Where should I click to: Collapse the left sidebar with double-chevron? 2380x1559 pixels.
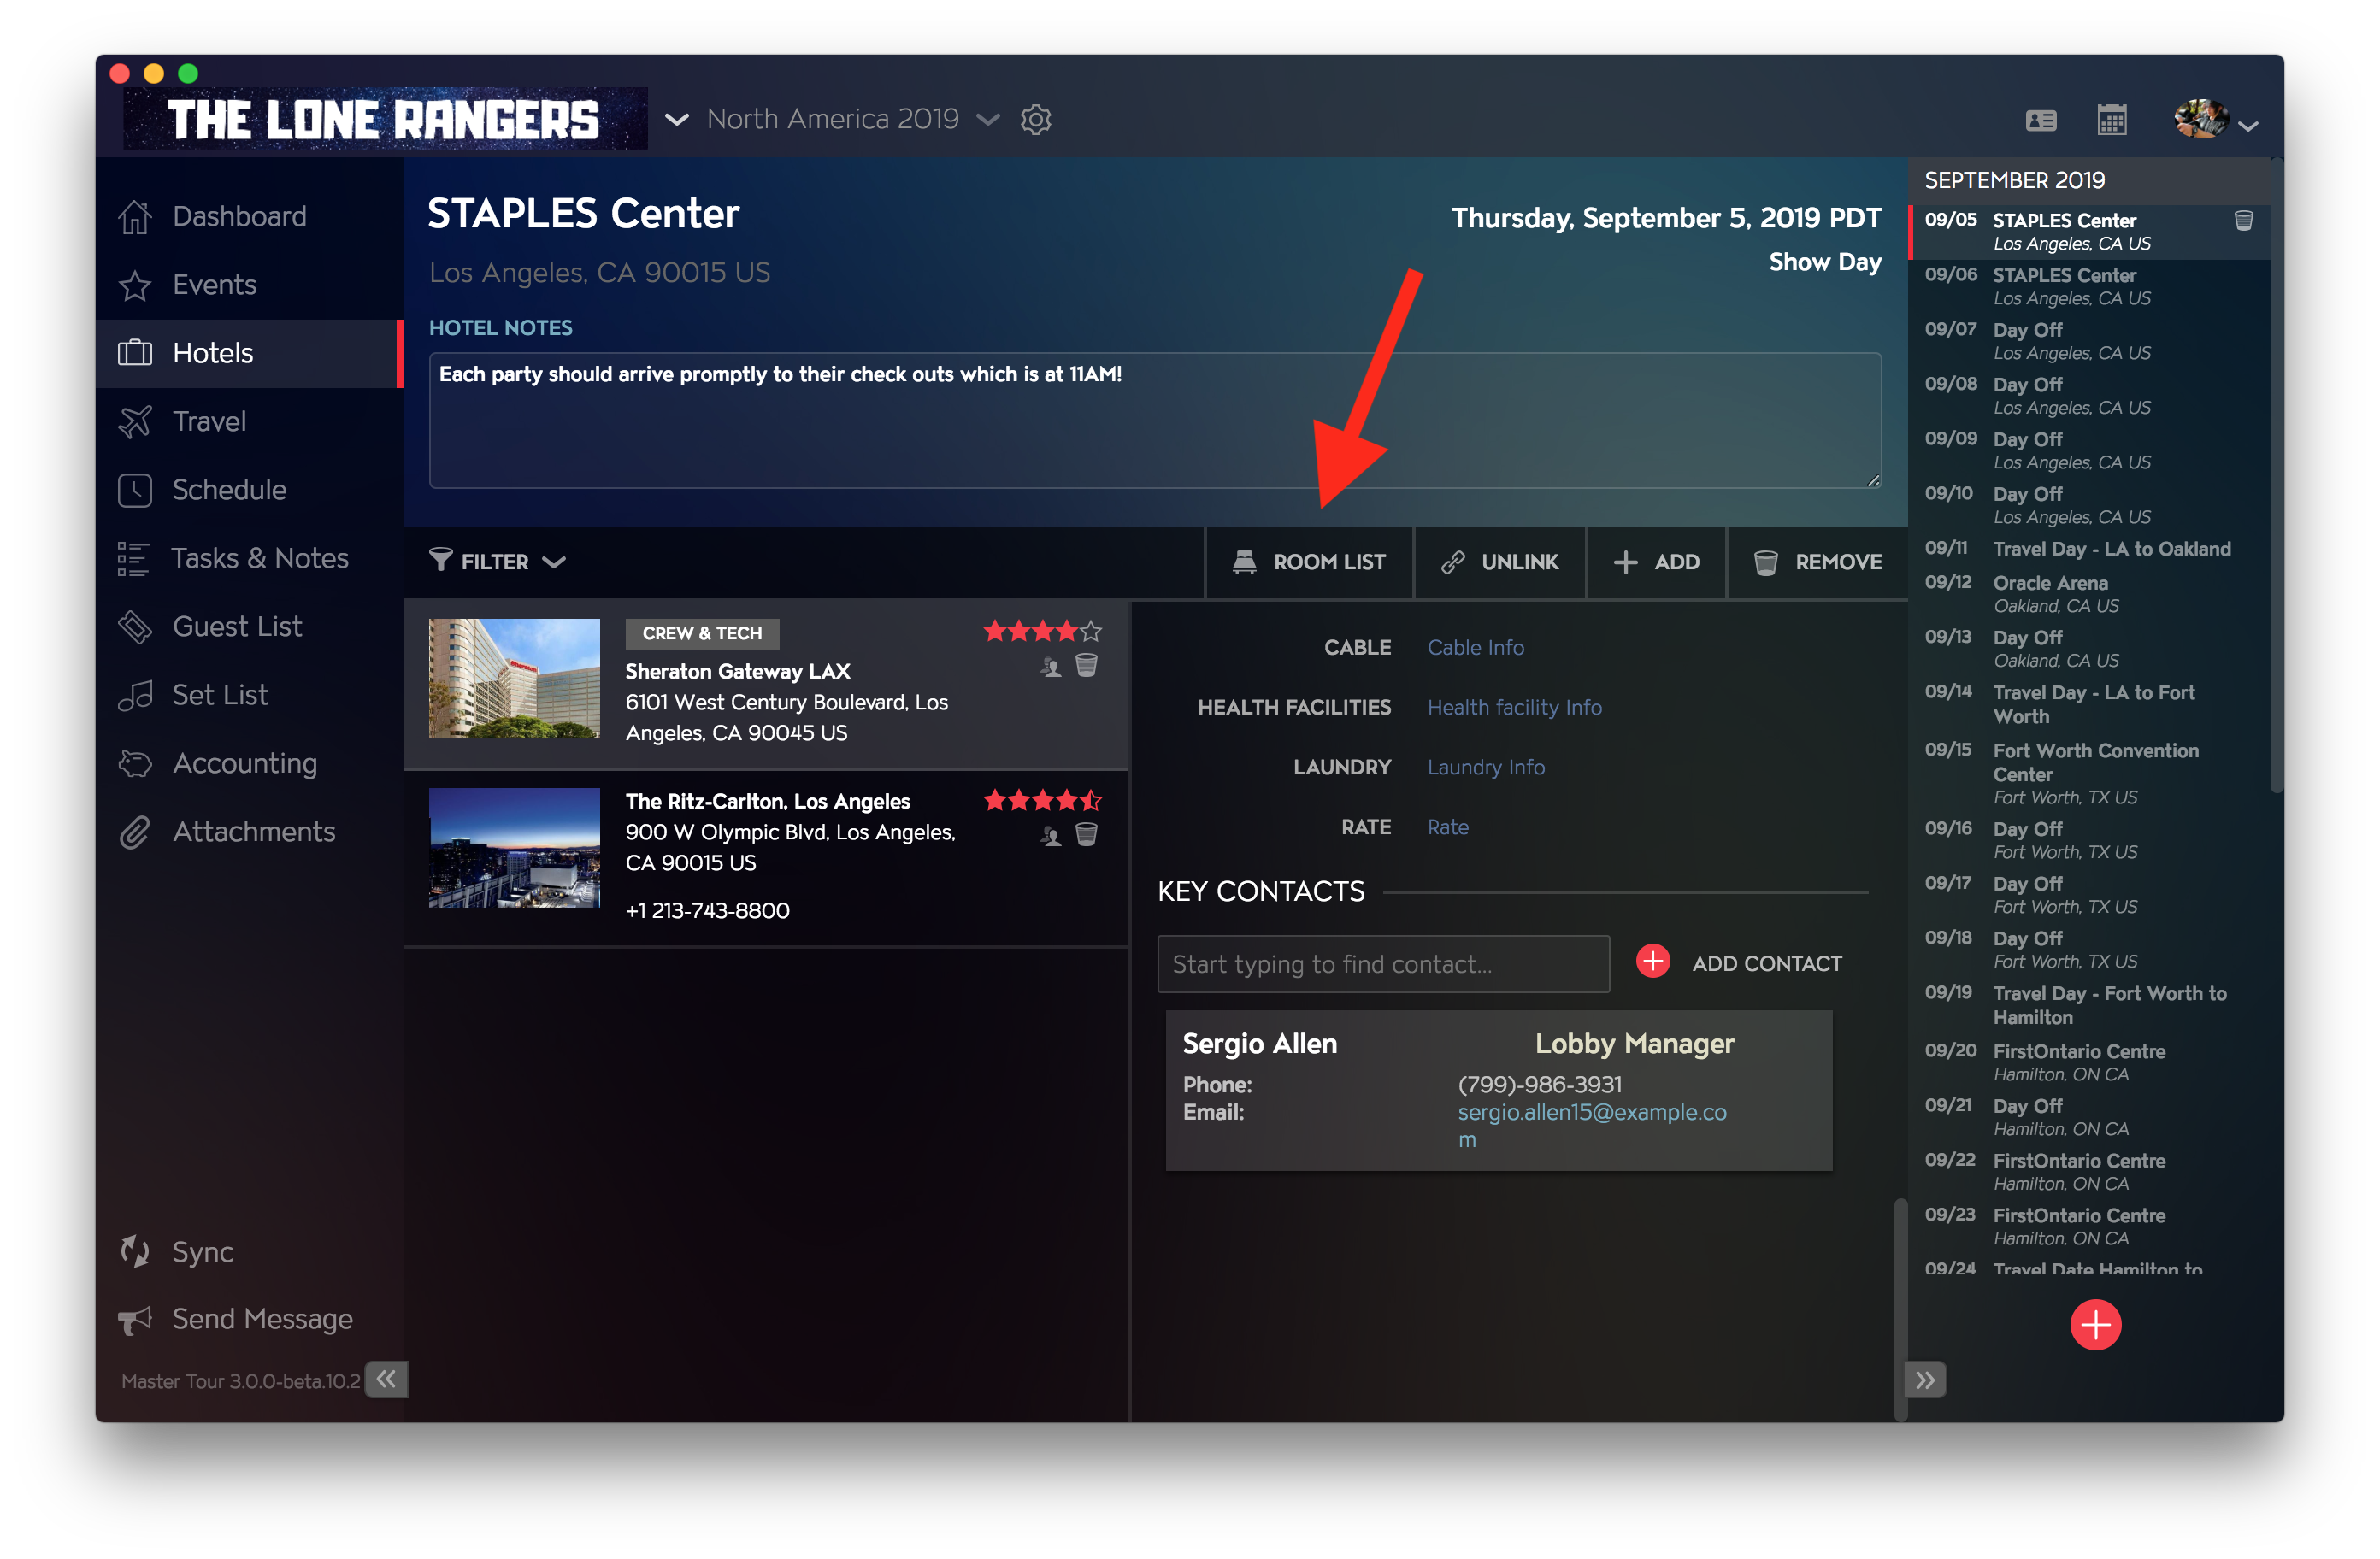coord(386,1379)
